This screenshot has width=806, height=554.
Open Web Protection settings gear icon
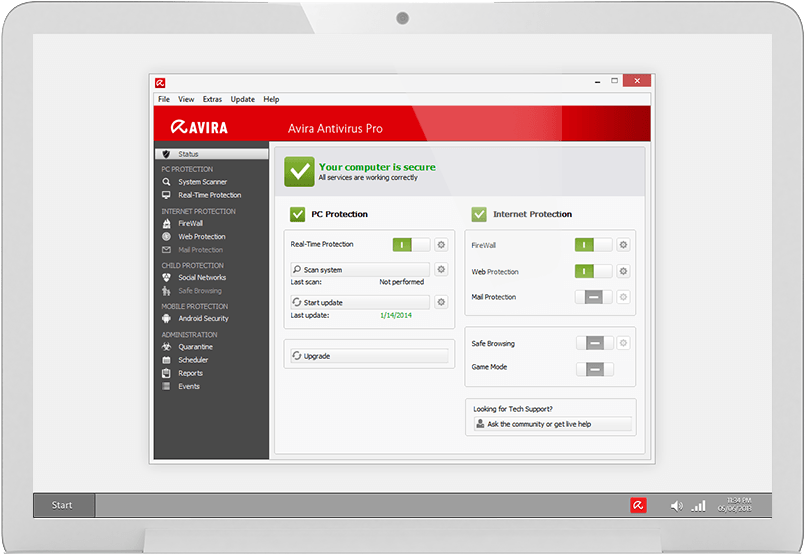(623, 271)
